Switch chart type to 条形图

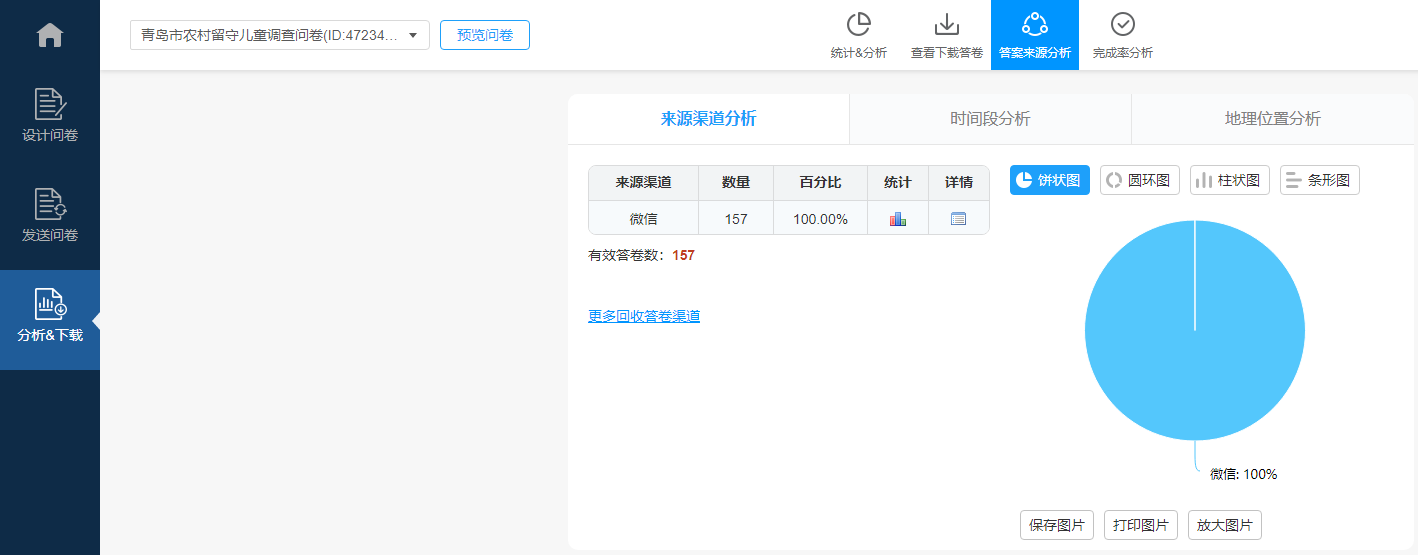click(1319, 180)
